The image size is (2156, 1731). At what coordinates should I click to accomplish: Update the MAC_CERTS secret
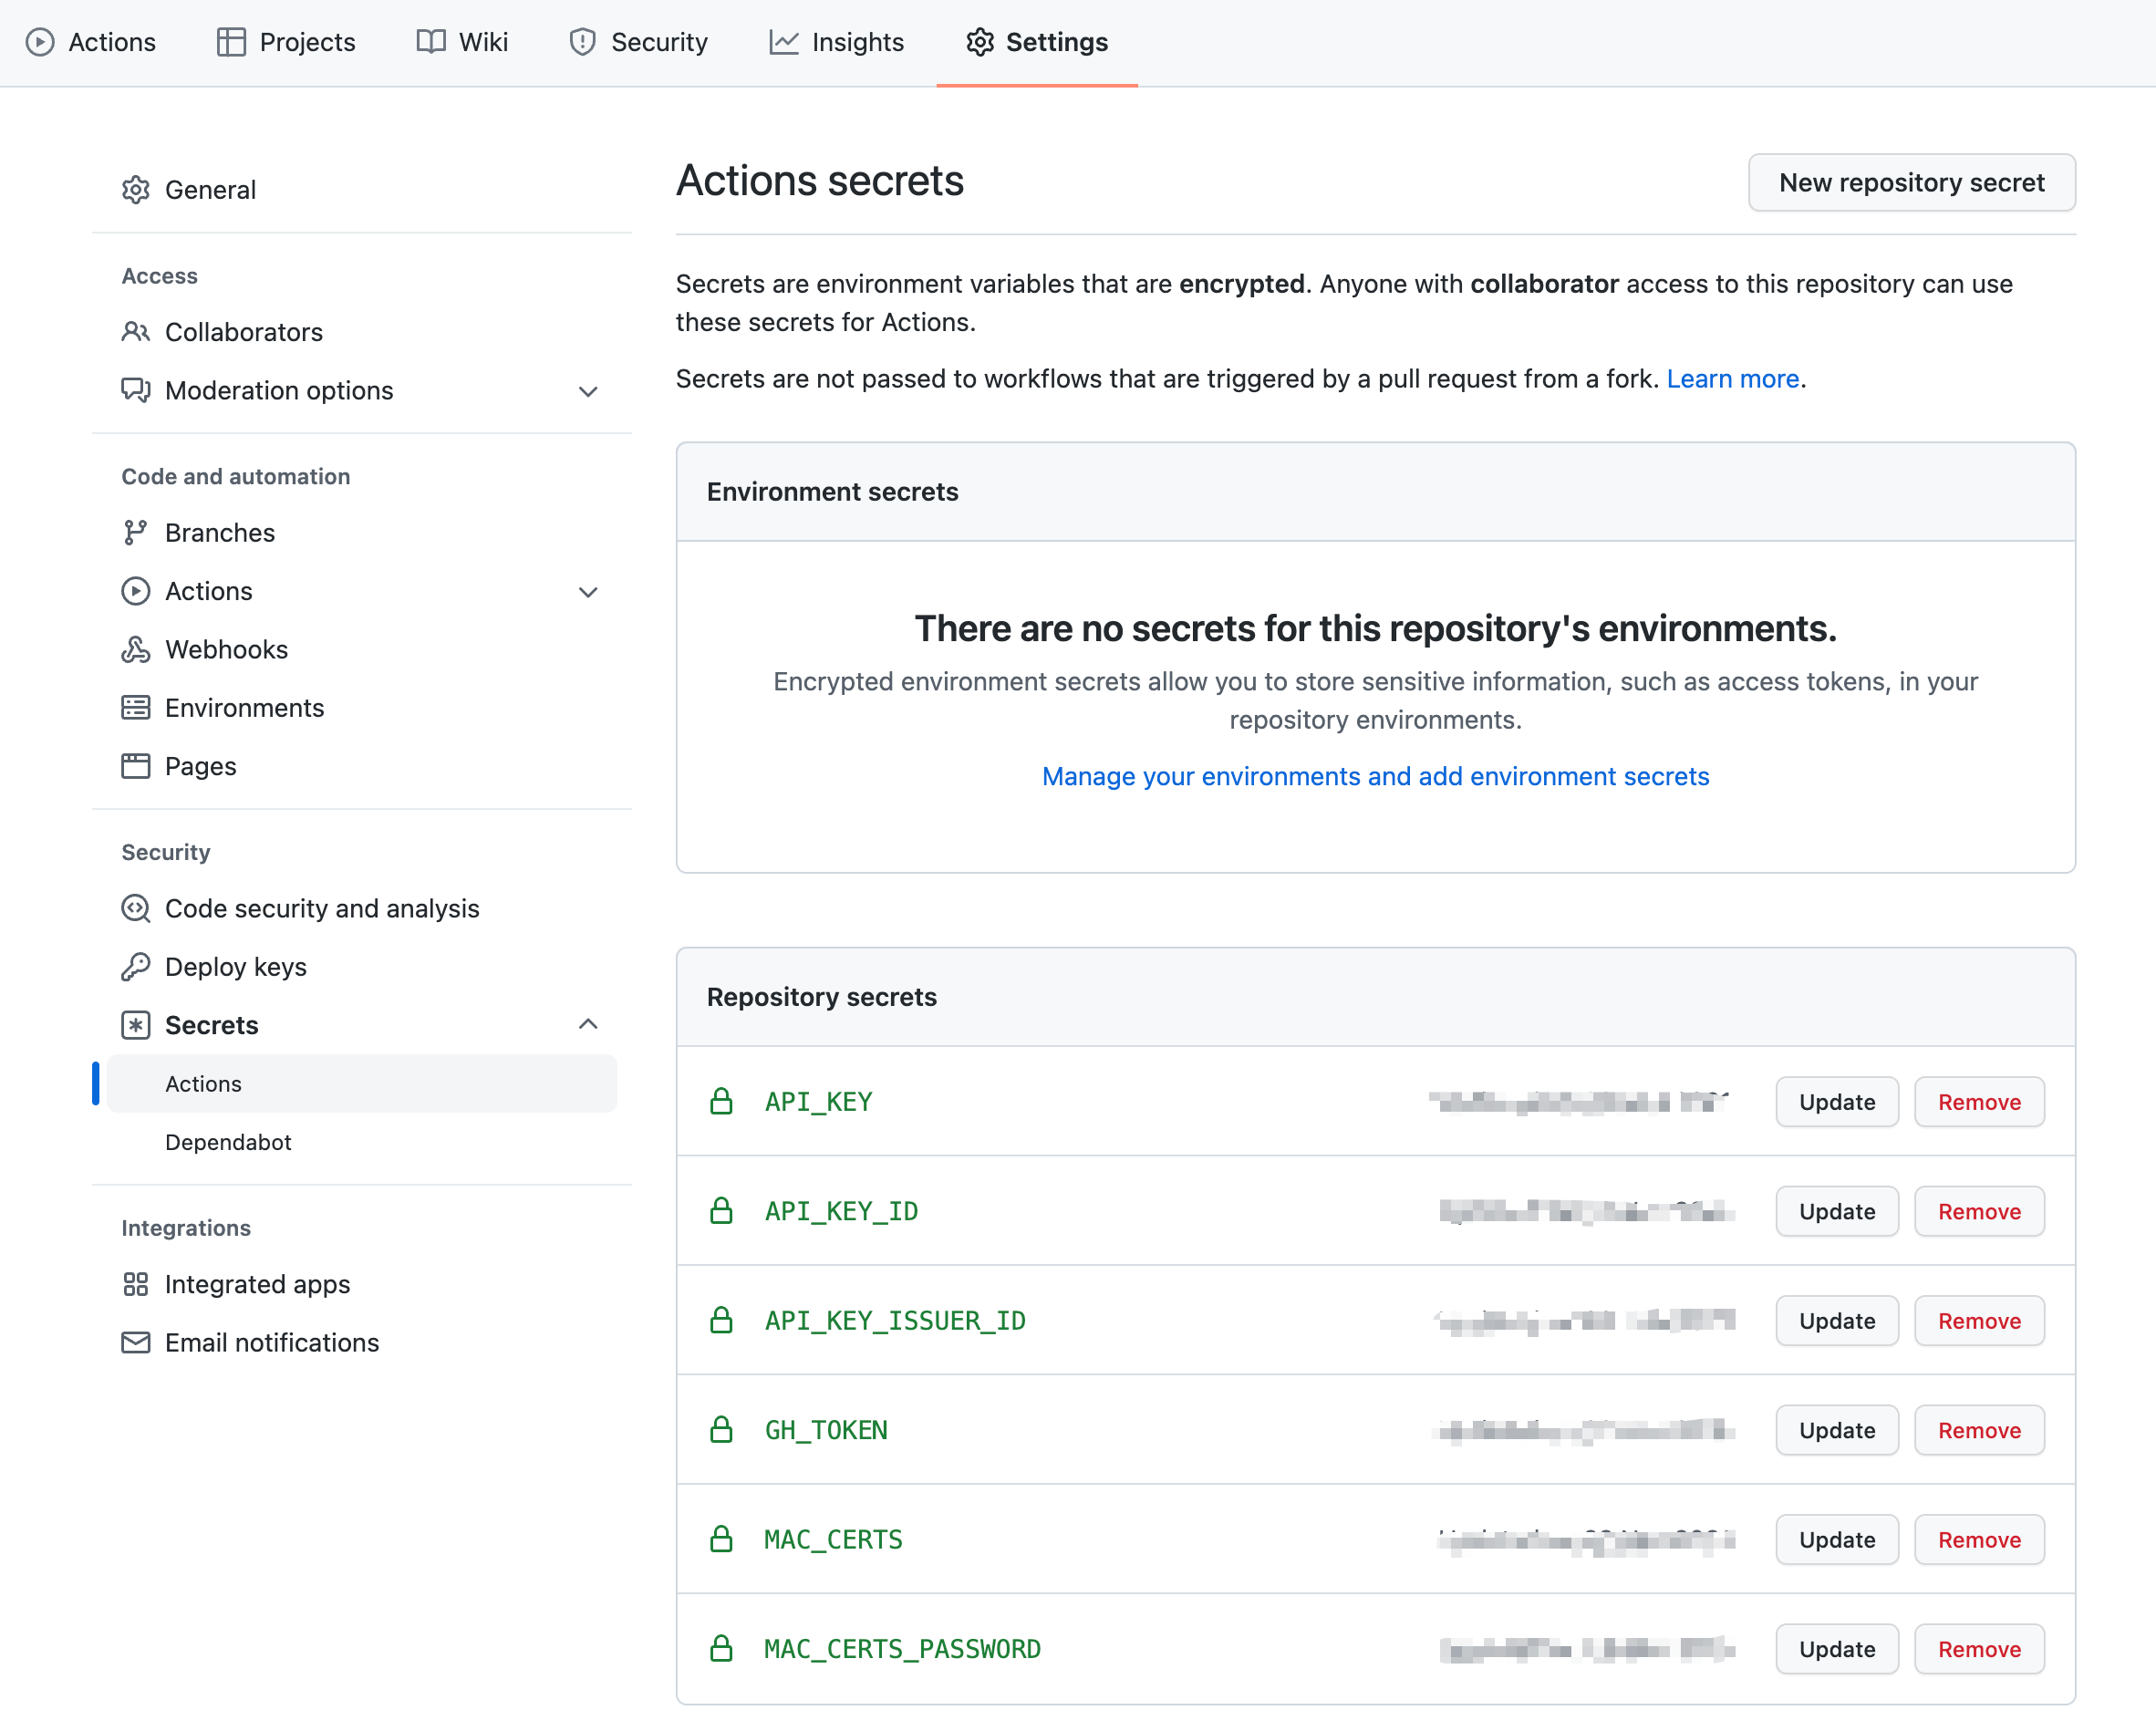(x=1836, y=1539)
